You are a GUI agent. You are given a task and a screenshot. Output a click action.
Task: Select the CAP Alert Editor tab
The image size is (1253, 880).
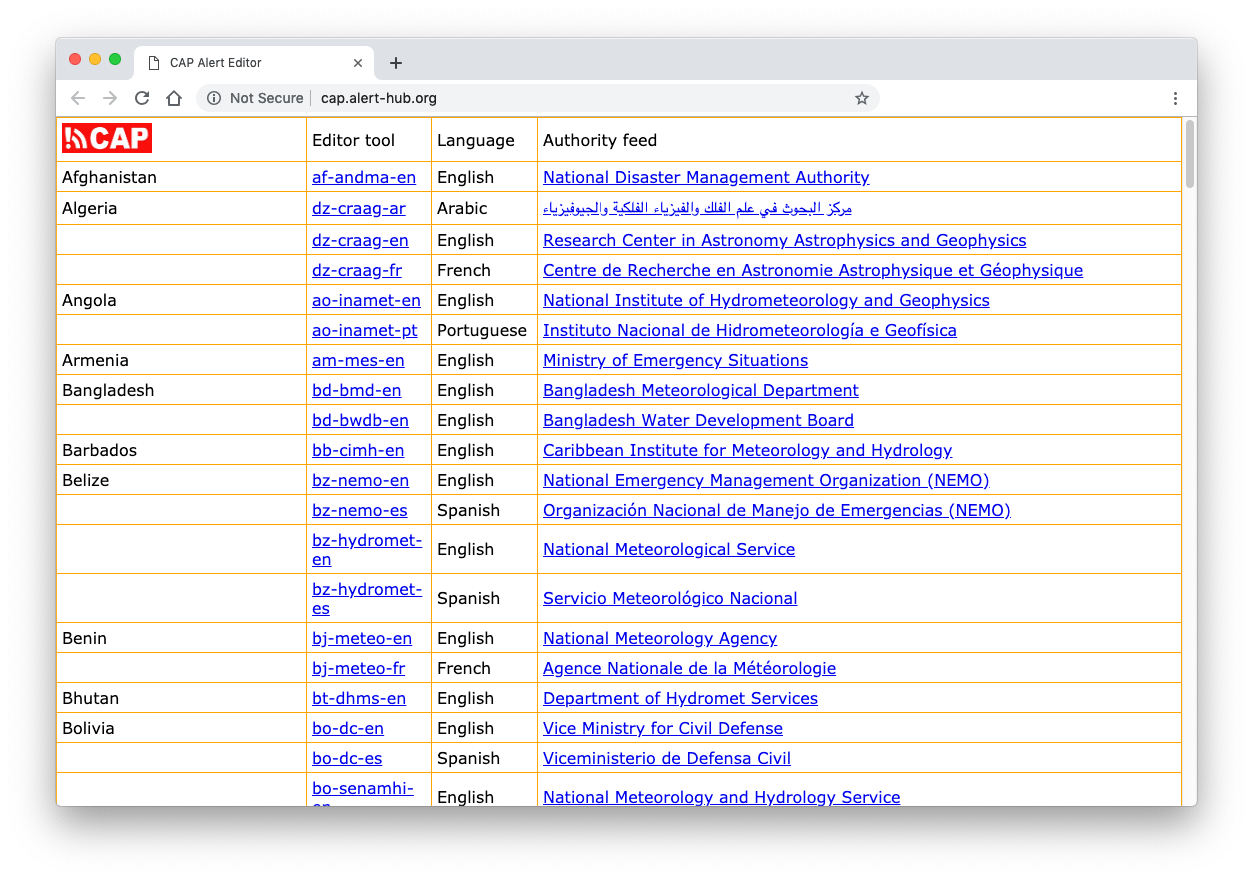[x=255, y=62]
